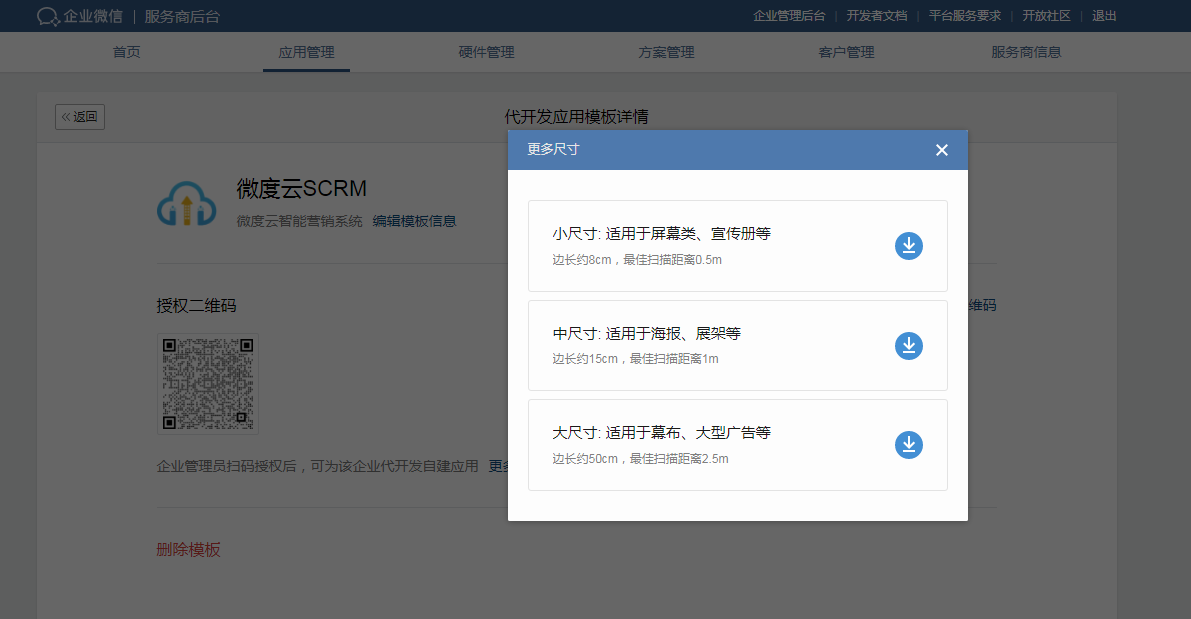
Task: Select the 中尺寸 海报、展架 card
Action: (738, 346)
